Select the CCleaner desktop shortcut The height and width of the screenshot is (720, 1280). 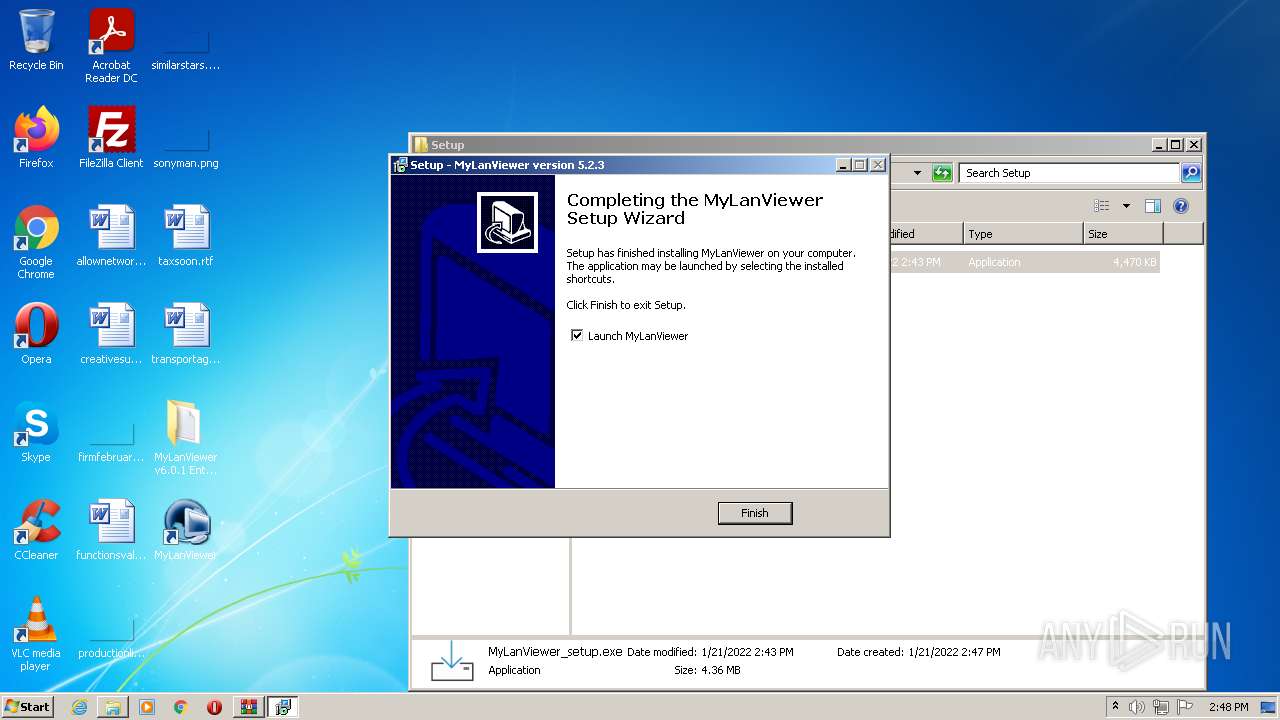[x=36, y=530]
